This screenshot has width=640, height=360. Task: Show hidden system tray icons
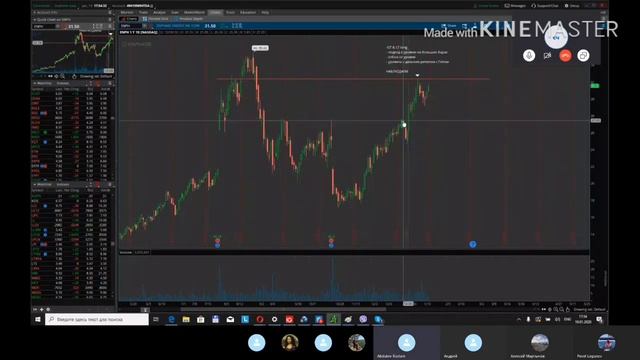point(519,319)
